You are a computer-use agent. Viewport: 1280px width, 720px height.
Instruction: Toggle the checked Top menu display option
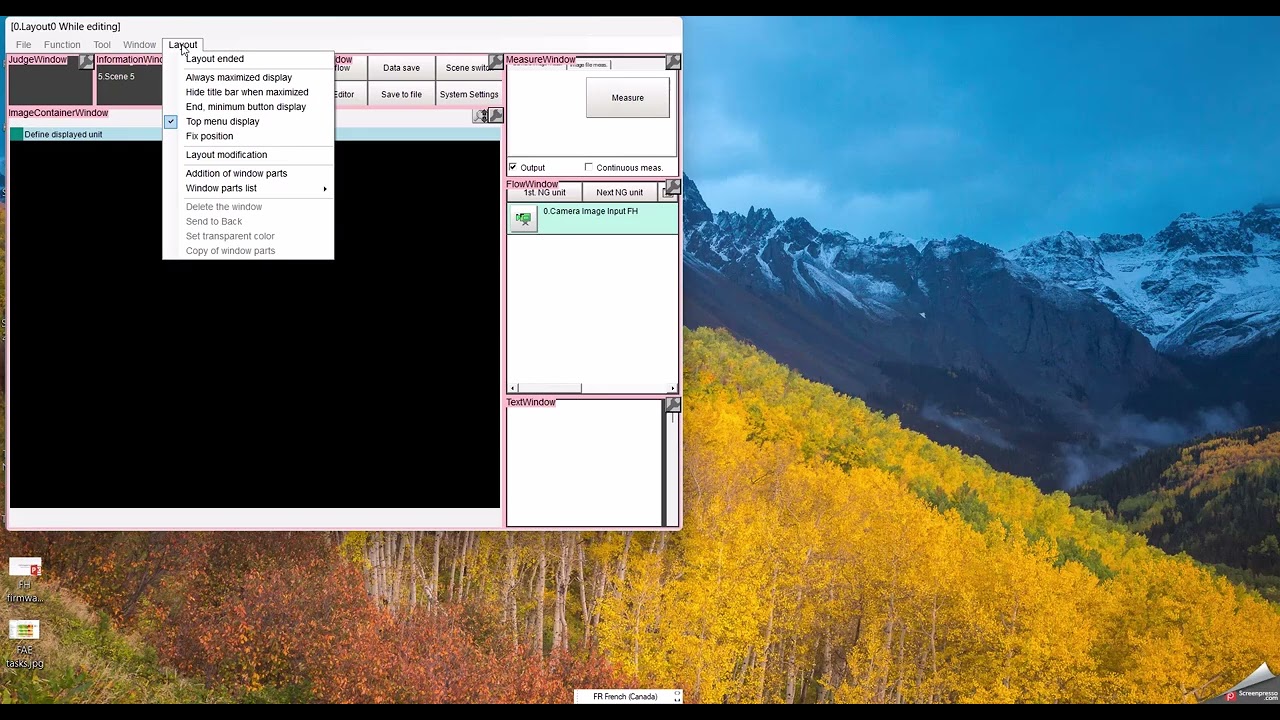(222, 121)
